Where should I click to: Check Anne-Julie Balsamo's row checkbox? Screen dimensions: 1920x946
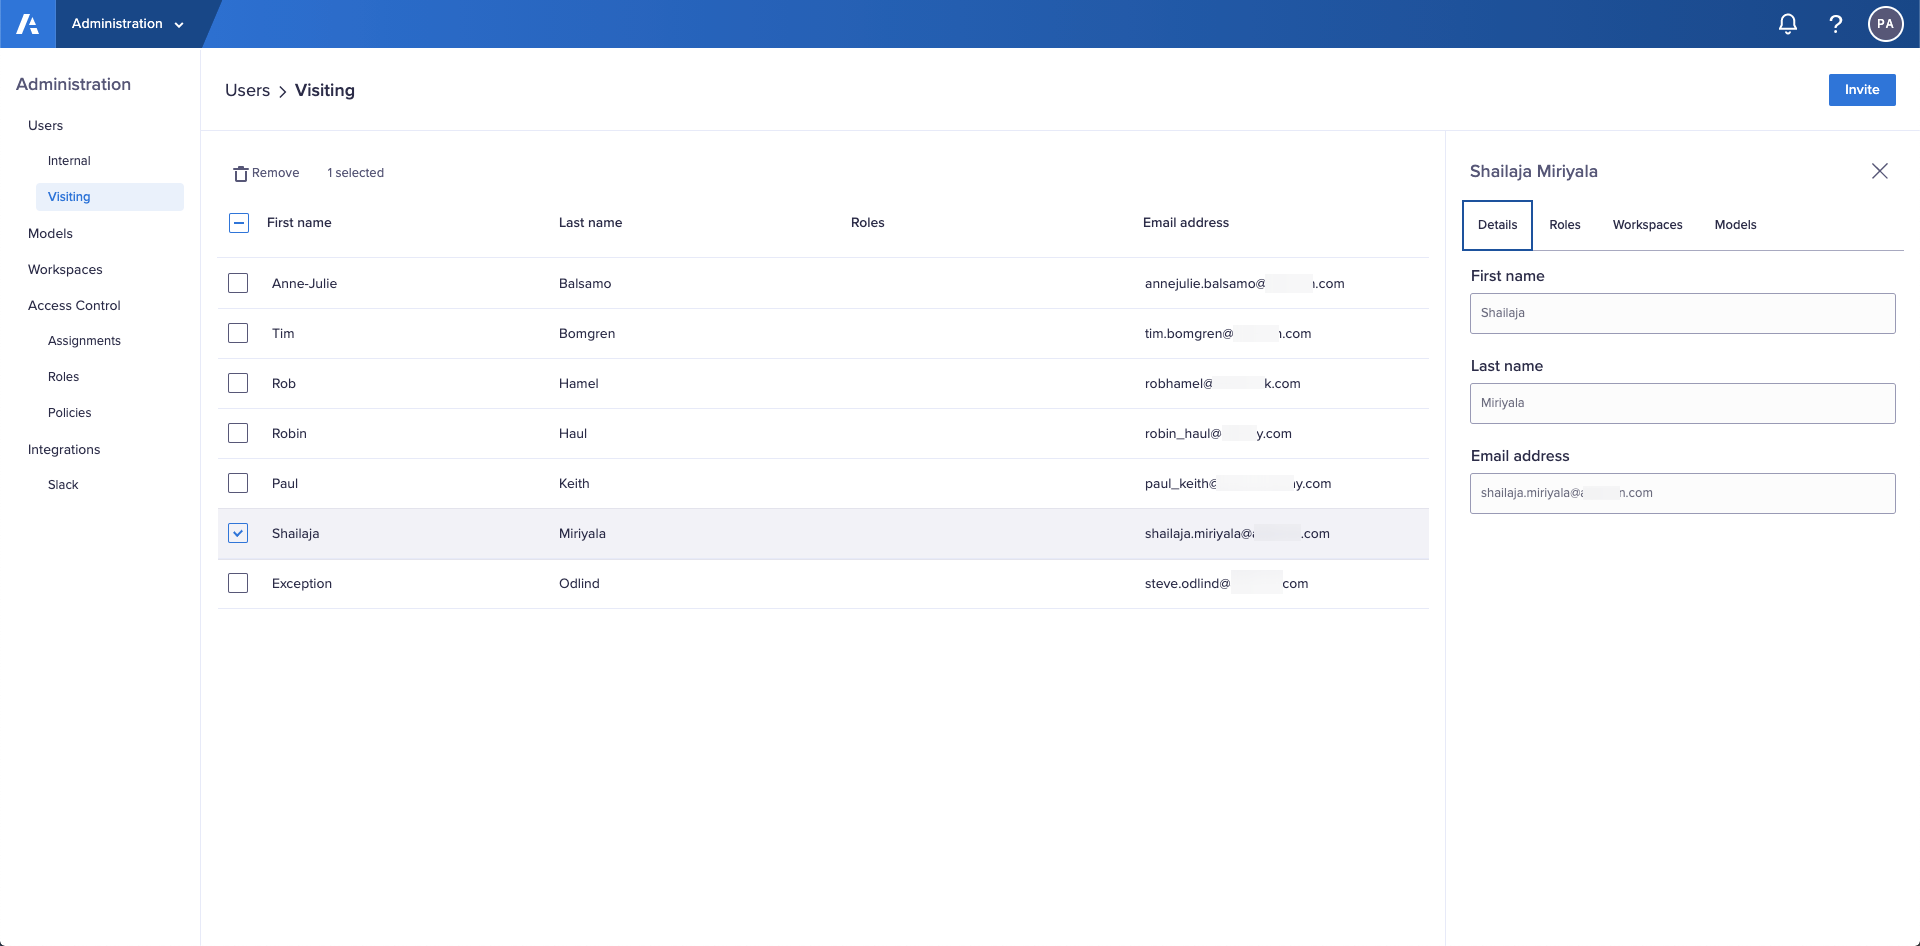point(238,283)
